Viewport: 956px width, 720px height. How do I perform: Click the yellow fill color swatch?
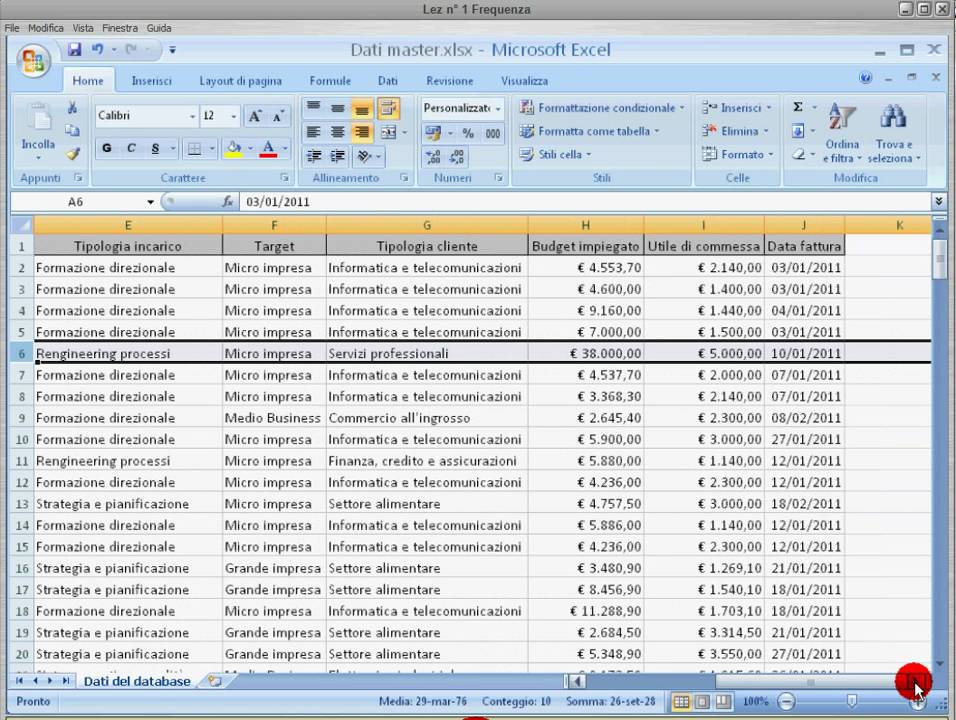pyautogui.click(x=233, y=148)
